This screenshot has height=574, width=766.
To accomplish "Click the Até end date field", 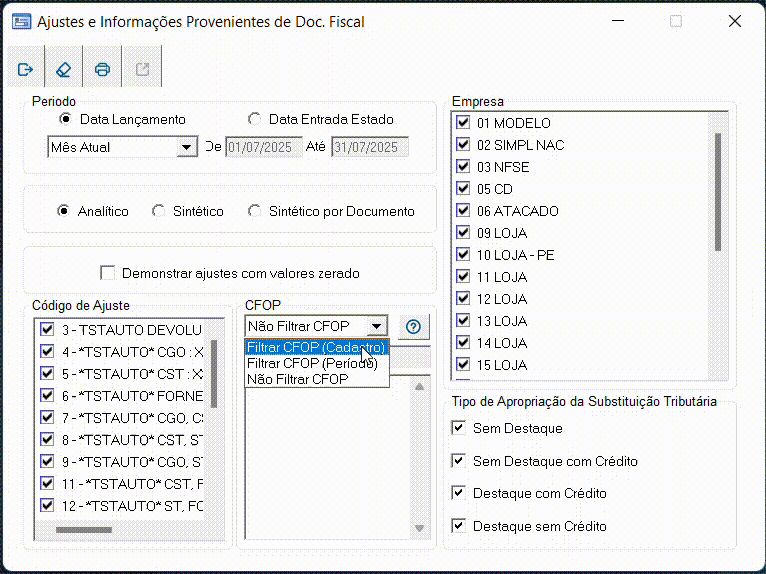I will point(370,147).
